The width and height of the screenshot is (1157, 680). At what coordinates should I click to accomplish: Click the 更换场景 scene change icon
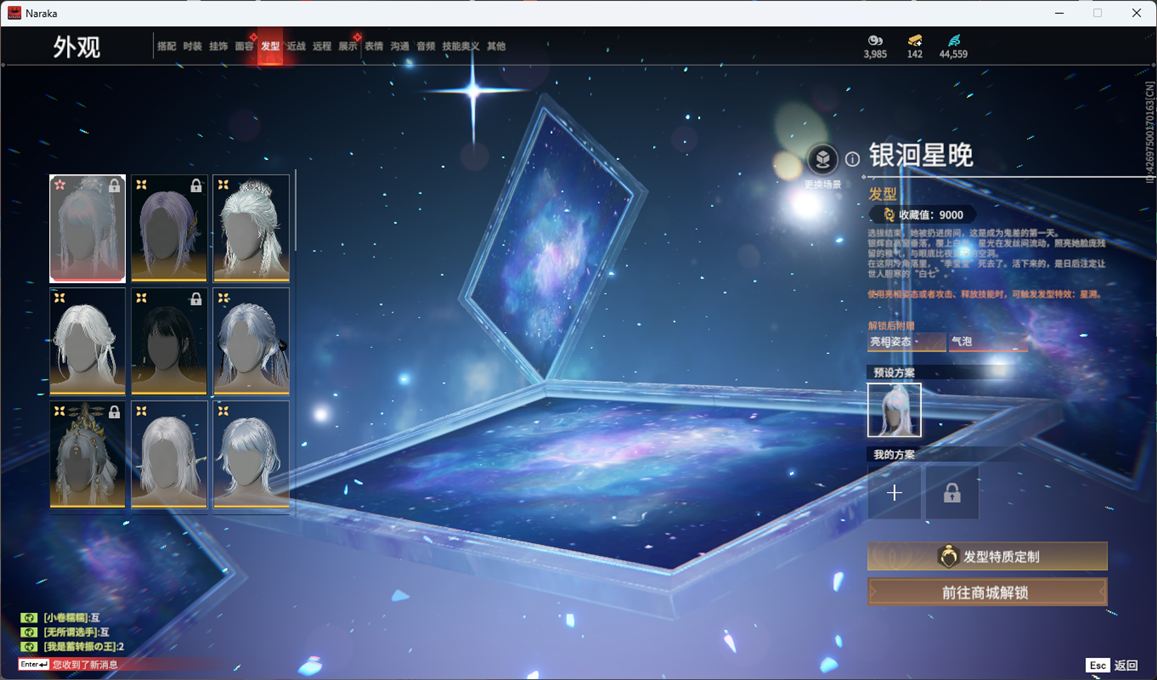tap(822, 160)
